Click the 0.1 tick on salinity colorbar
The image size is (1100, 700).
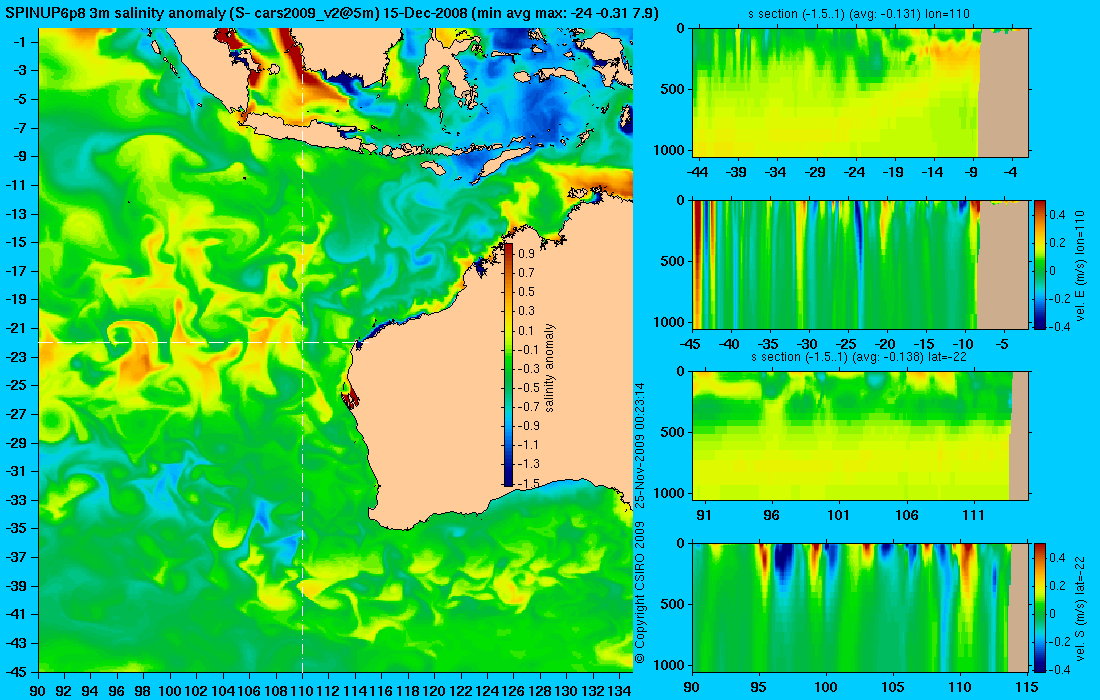pyautogui.click(x=527, y=330)
